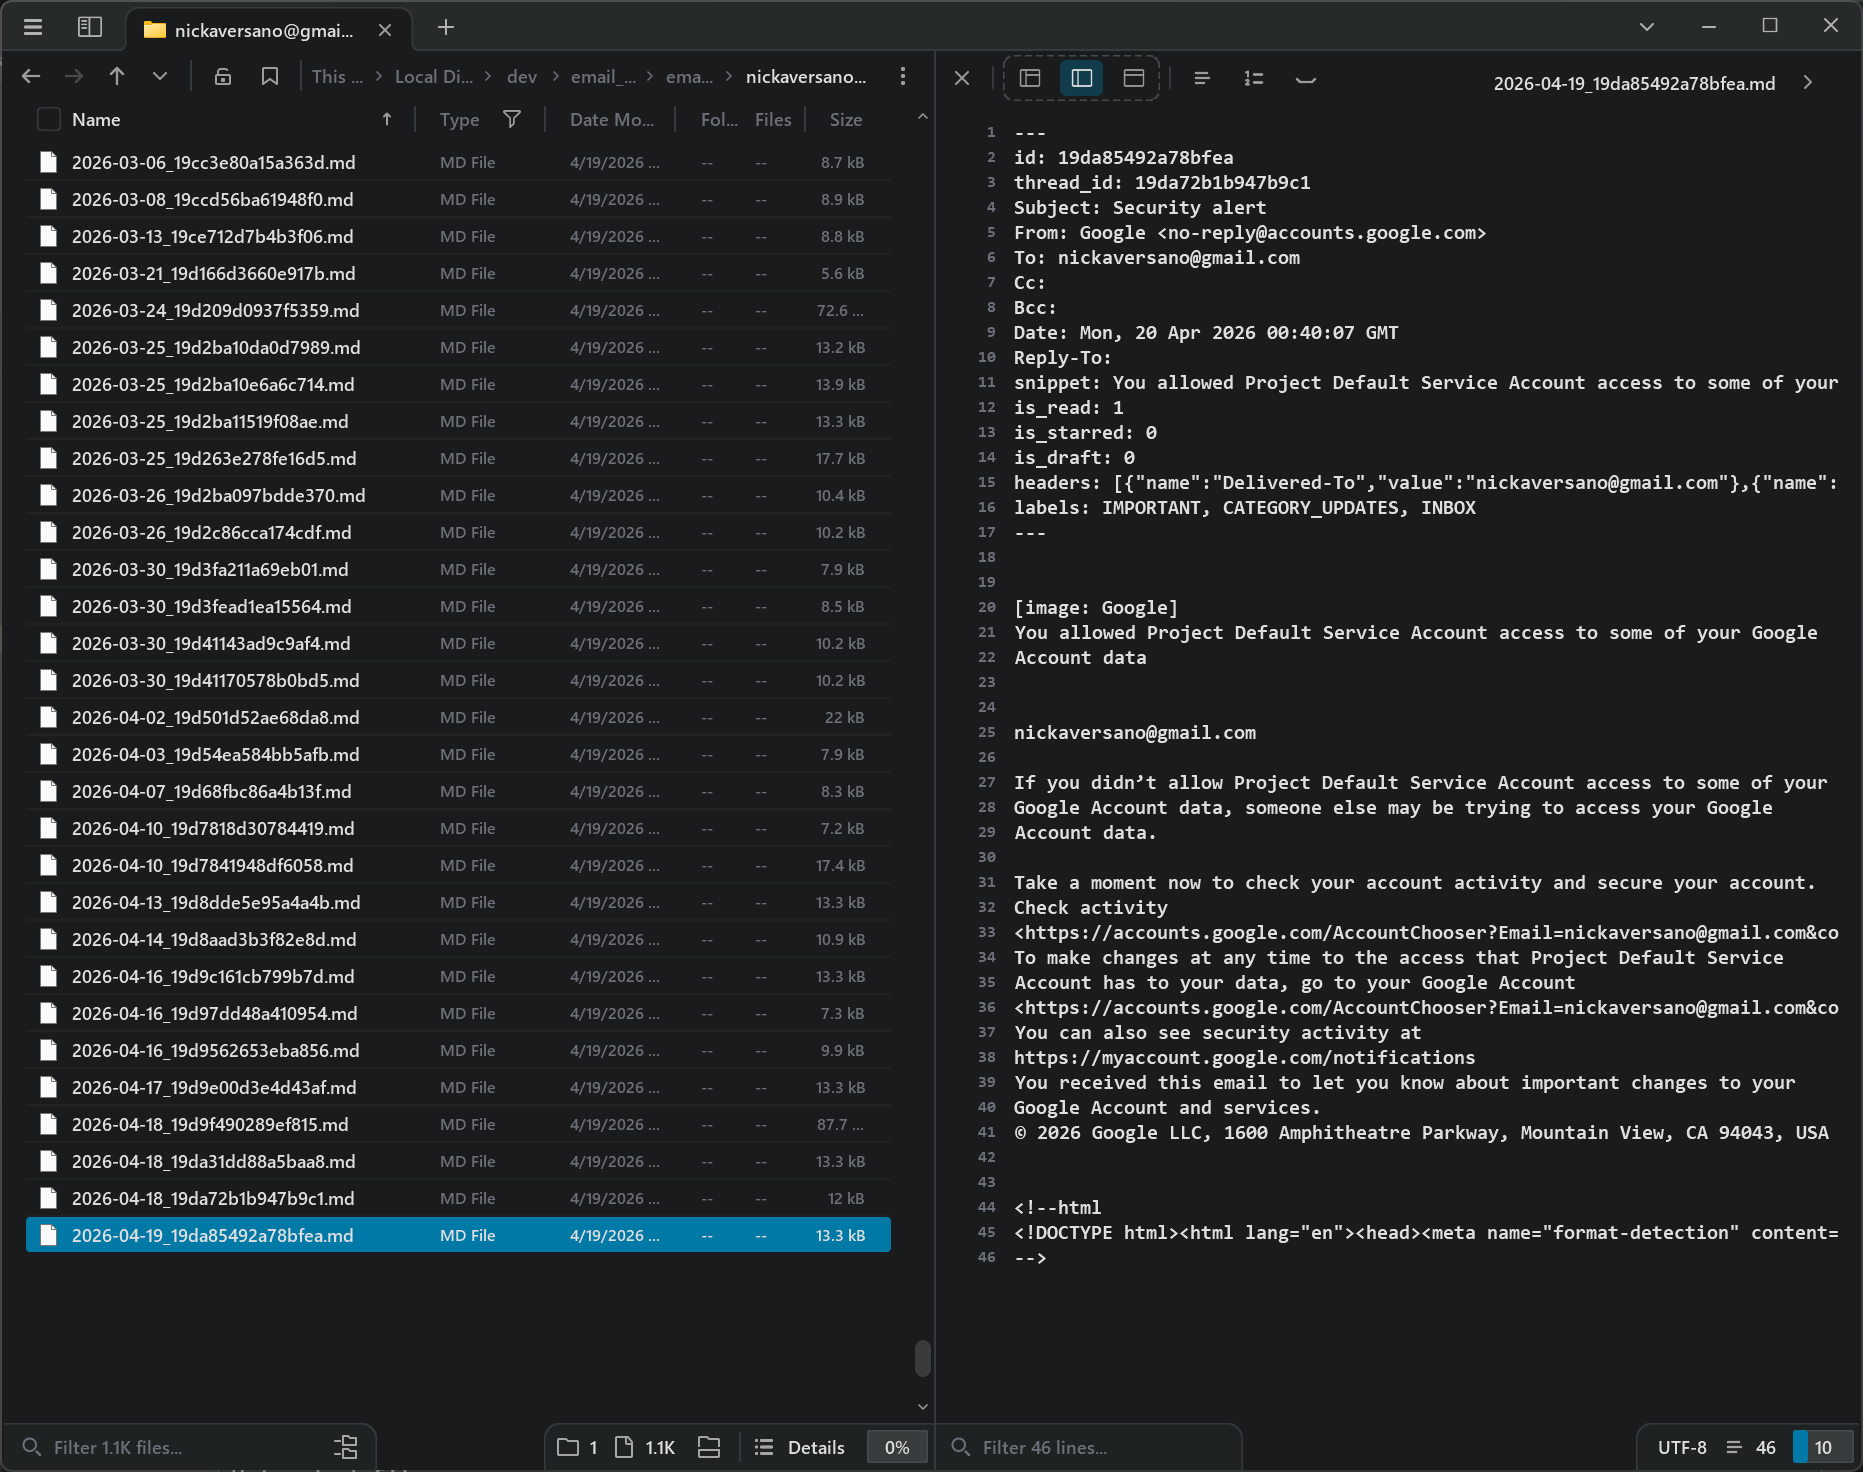The height and width of the screenshot is (1472, 1863).
Task: Open a new tab with plus button
Action: pos(446,28)
